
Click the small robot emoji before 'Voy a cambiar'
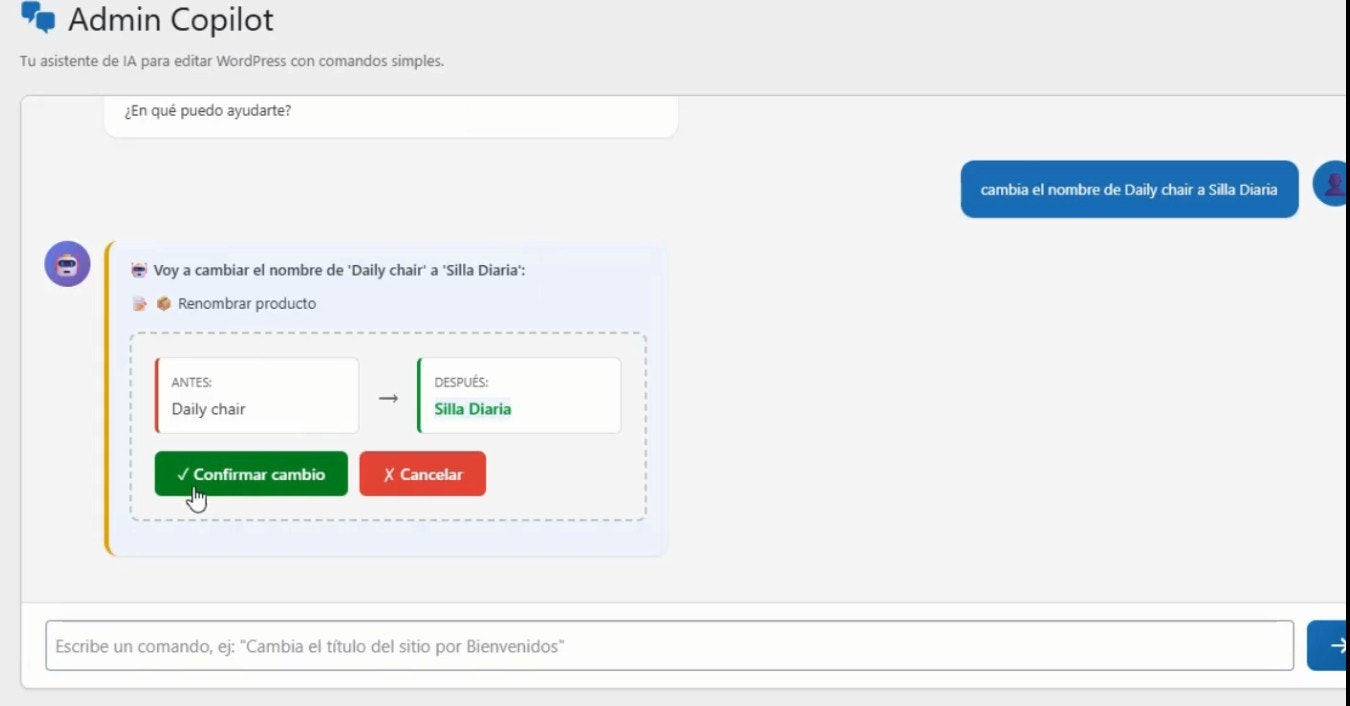point(139,270)
